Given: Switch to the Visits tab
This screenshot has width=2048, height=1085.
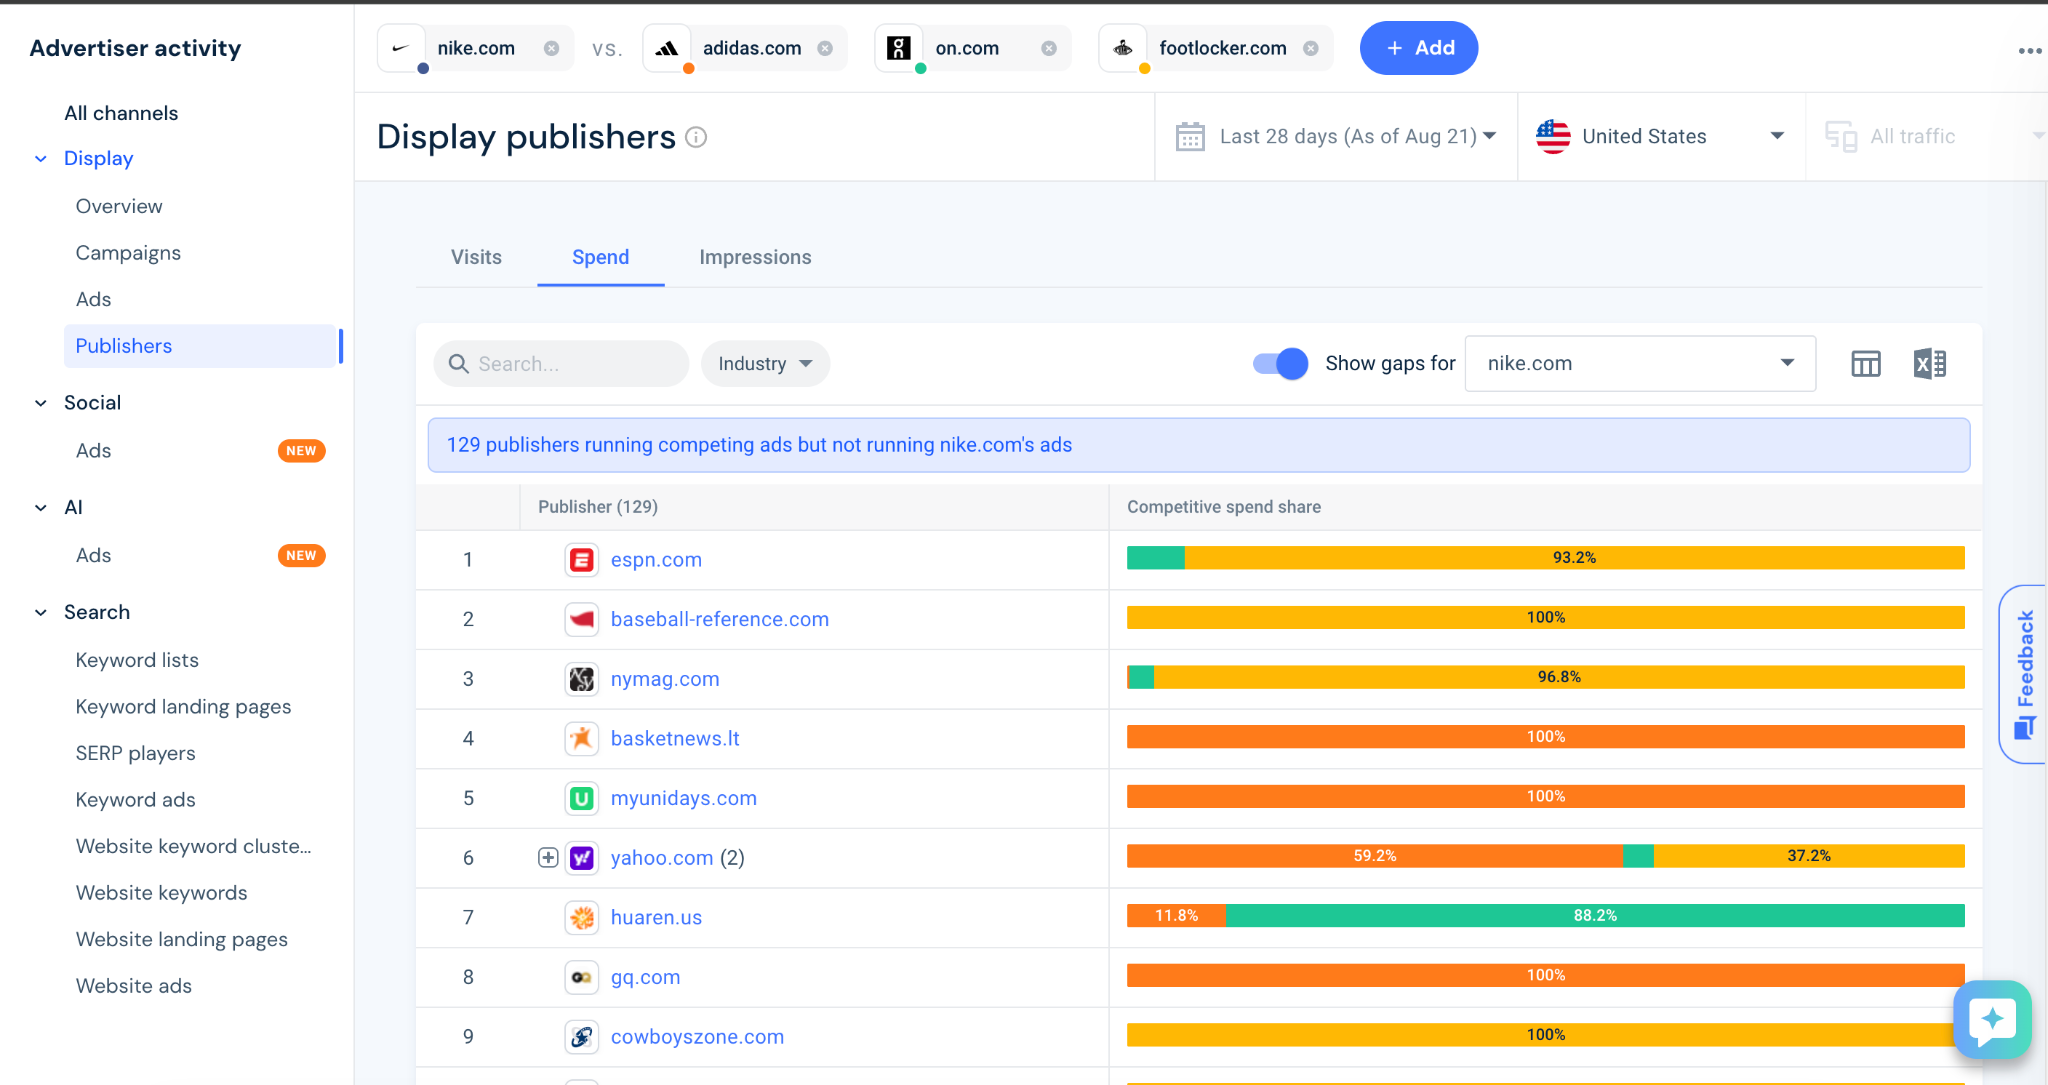Looking at the screenshot, I should click(x=476, y=257).
